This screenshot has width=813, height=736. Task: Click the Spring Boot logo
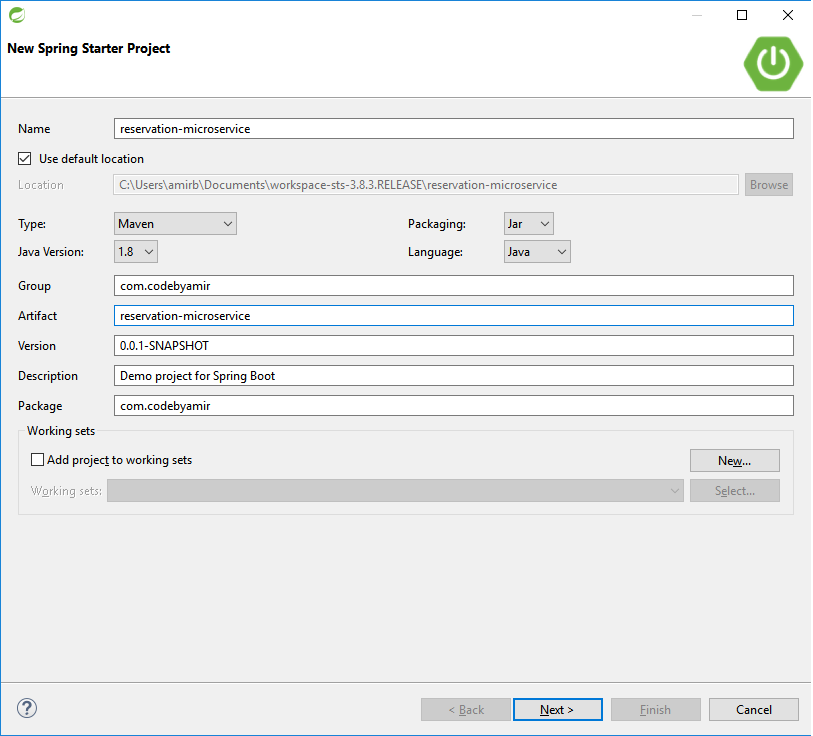pos(772,63)
